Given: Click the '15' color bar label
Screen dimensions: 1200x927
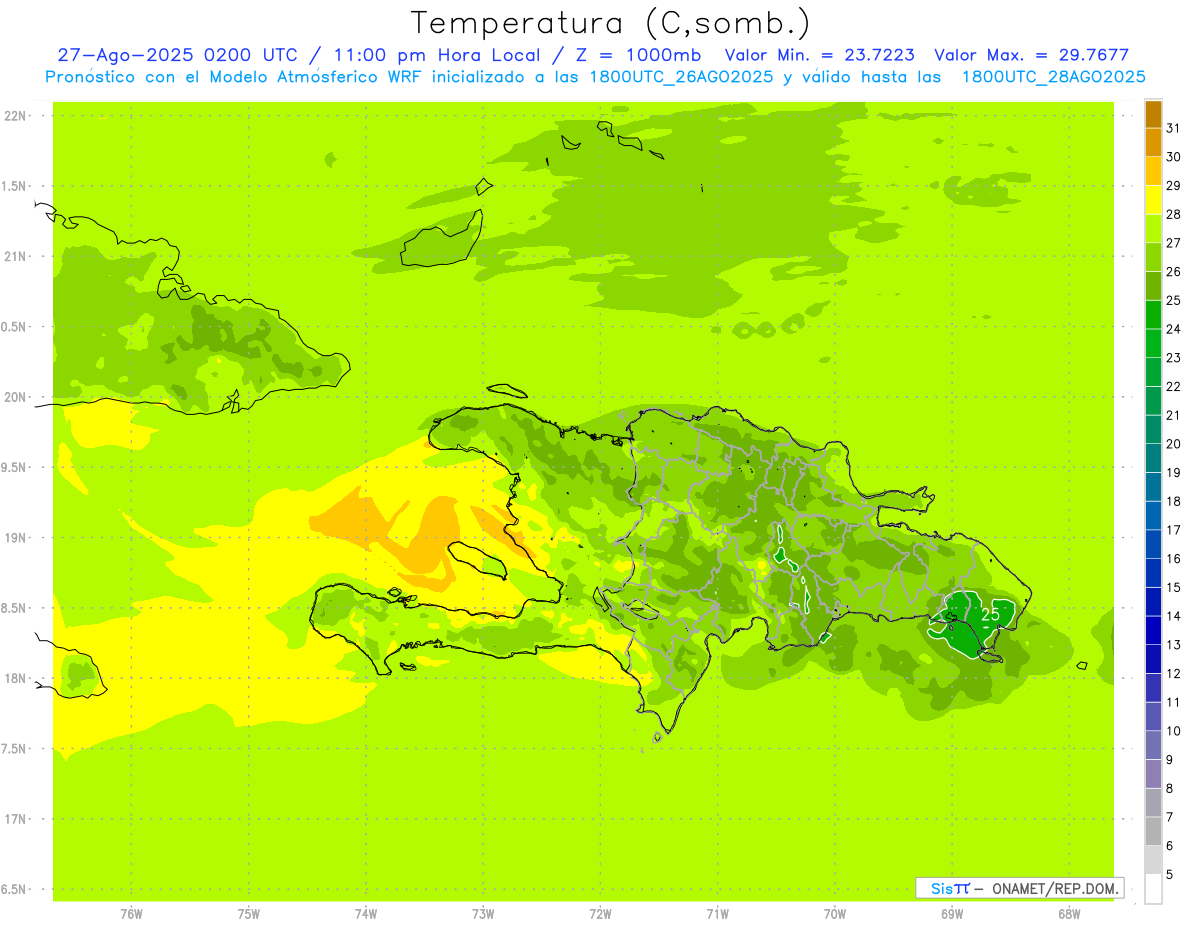Looking at the screenshot, I should pyautogui.click(x=1174, y=587).
